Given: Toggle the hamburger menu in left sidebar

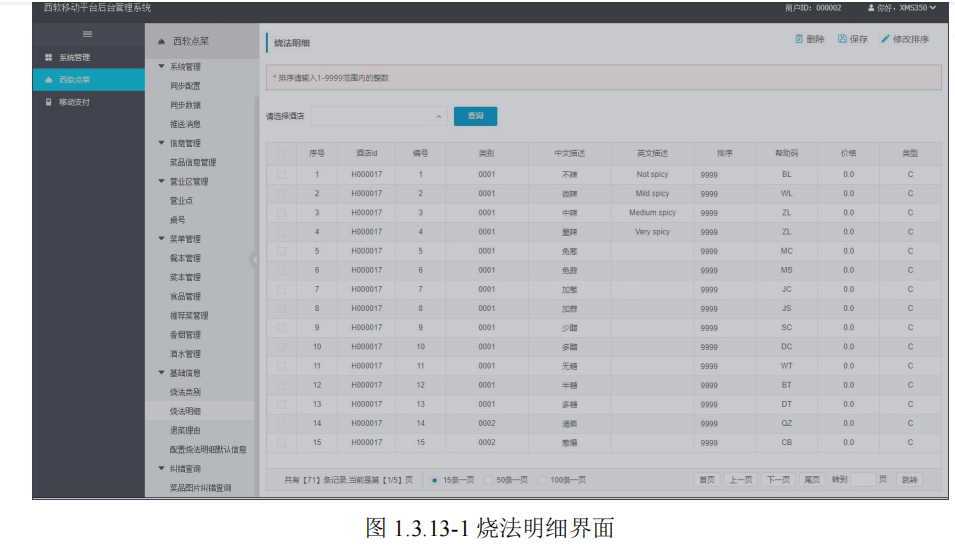Looking at the screenshot, I should [87, 35].
